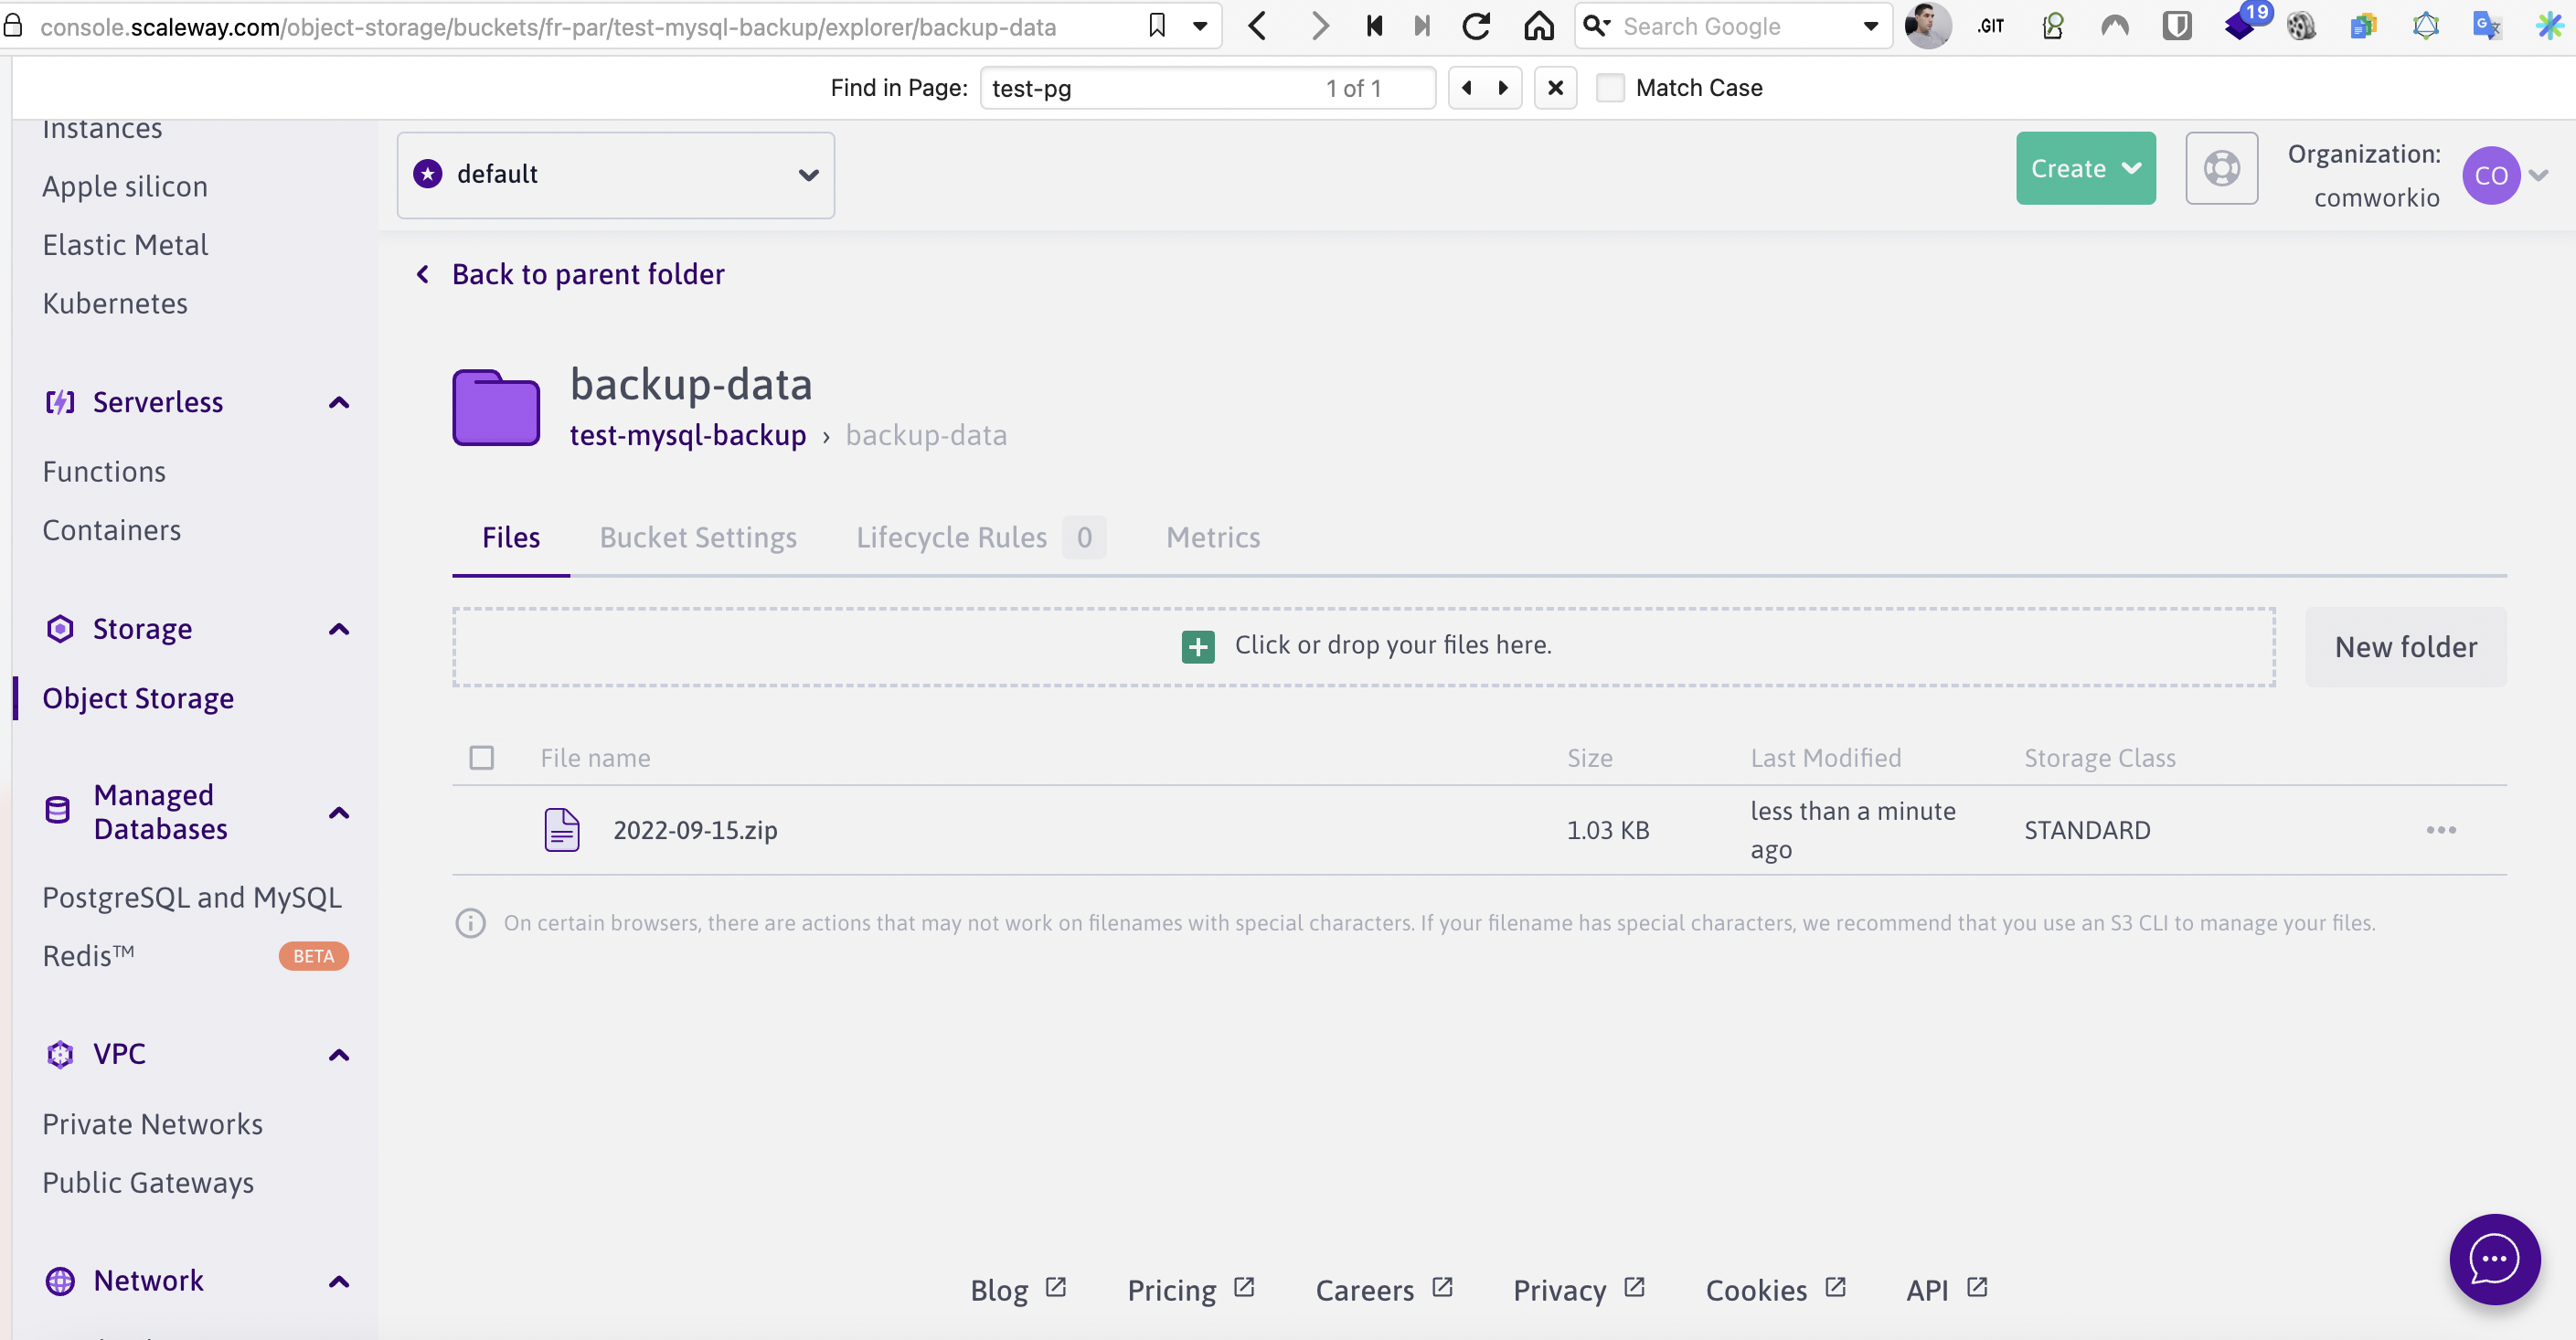The height and width of the screenshot is (1340, 2576).
Task: Click Back to parent folder link
Action: (587, 274)
